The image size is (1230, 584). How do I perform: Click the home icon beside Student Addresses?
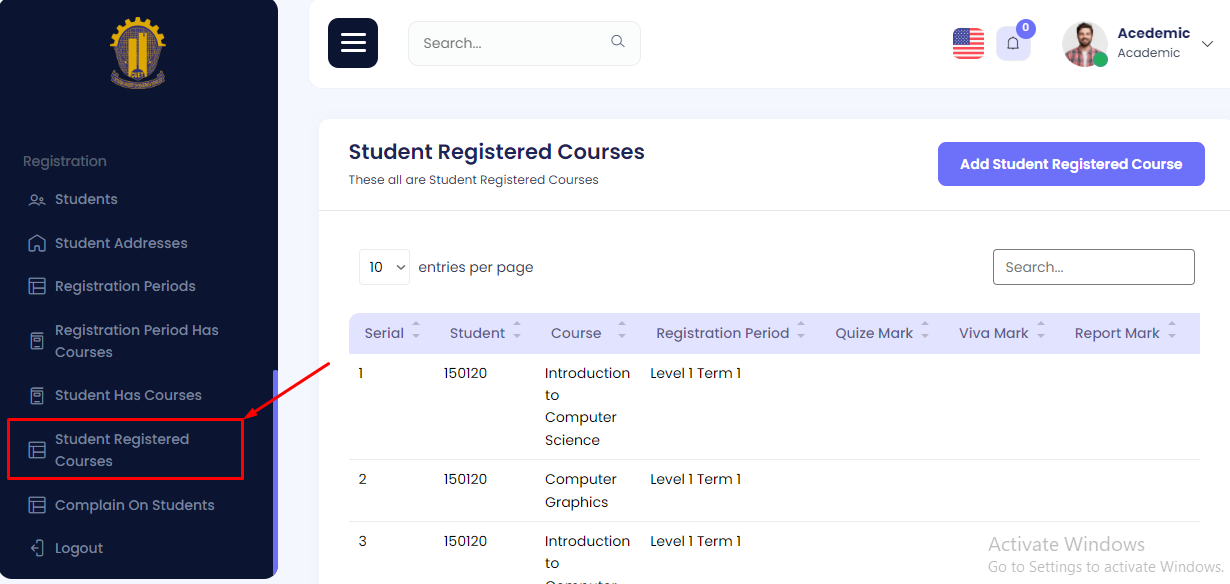(x=37, y=243)
